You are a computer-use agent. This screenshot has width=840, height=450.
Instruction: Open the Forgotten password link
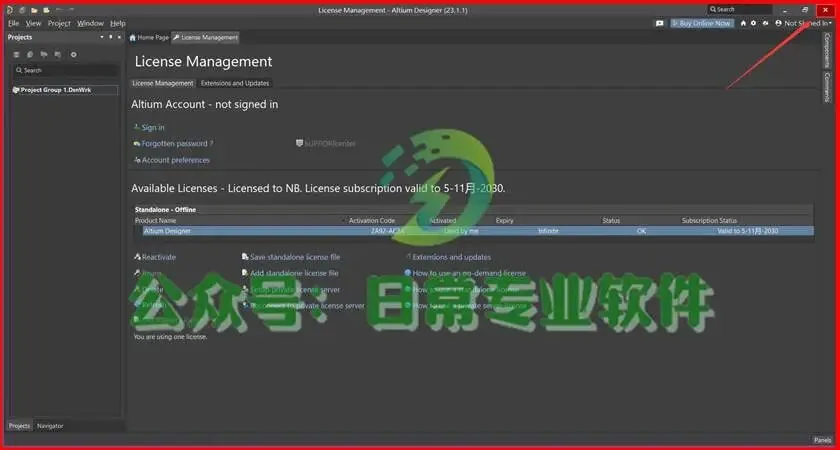(177, 144)
